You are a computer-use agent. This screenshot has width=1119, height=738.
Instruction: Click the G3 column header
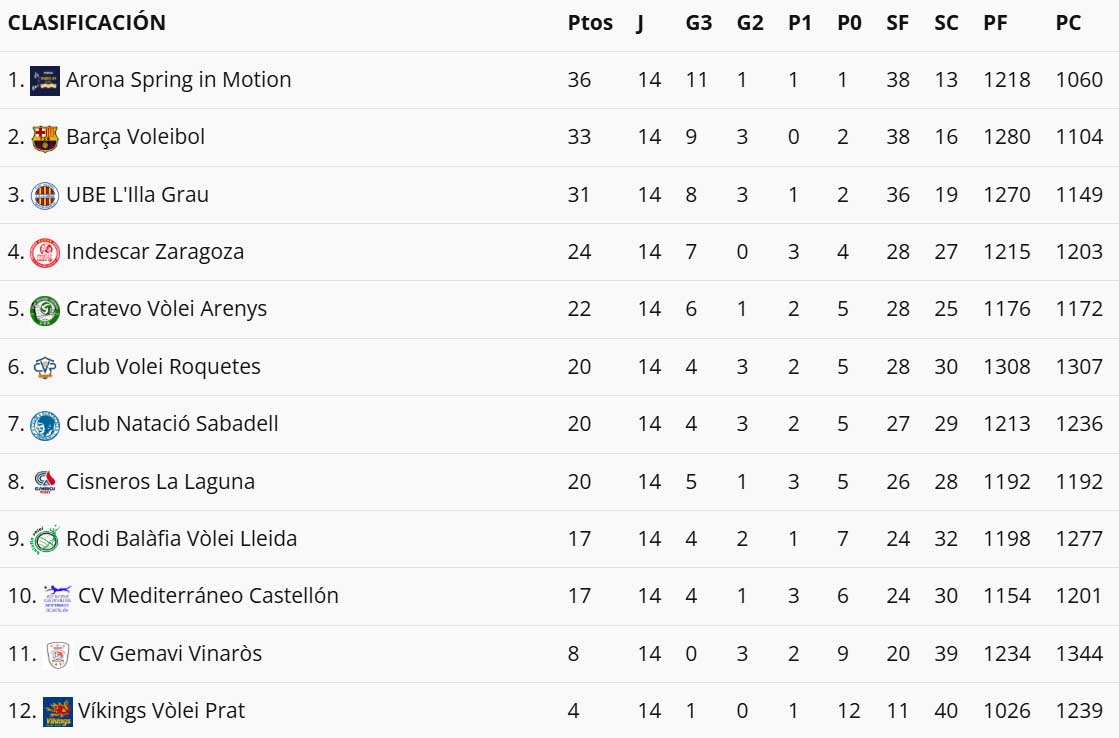pos(699,23)
